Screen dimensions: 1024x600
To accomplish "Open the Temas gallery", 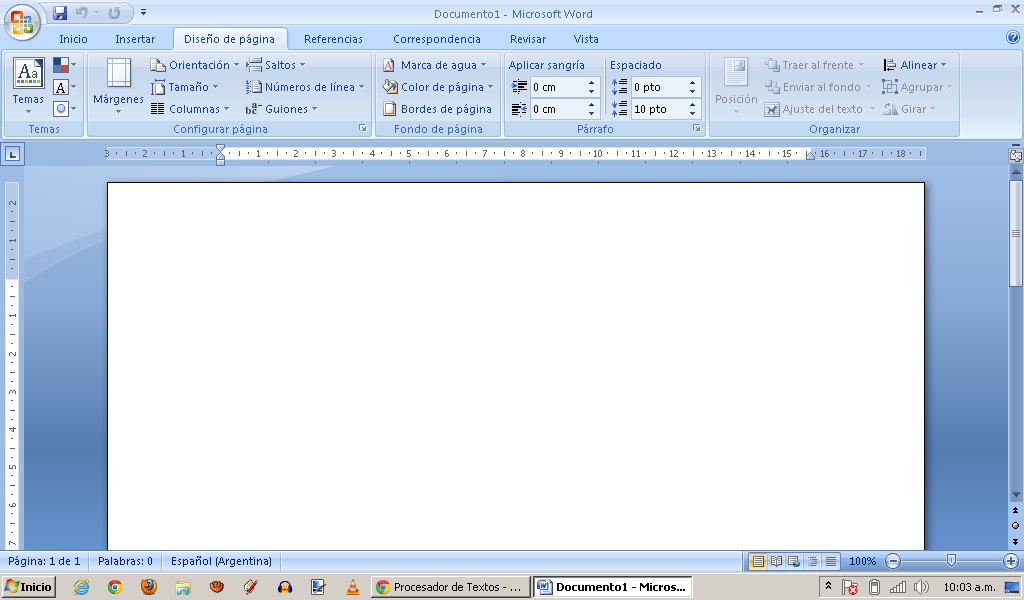I will pos(28,86).
